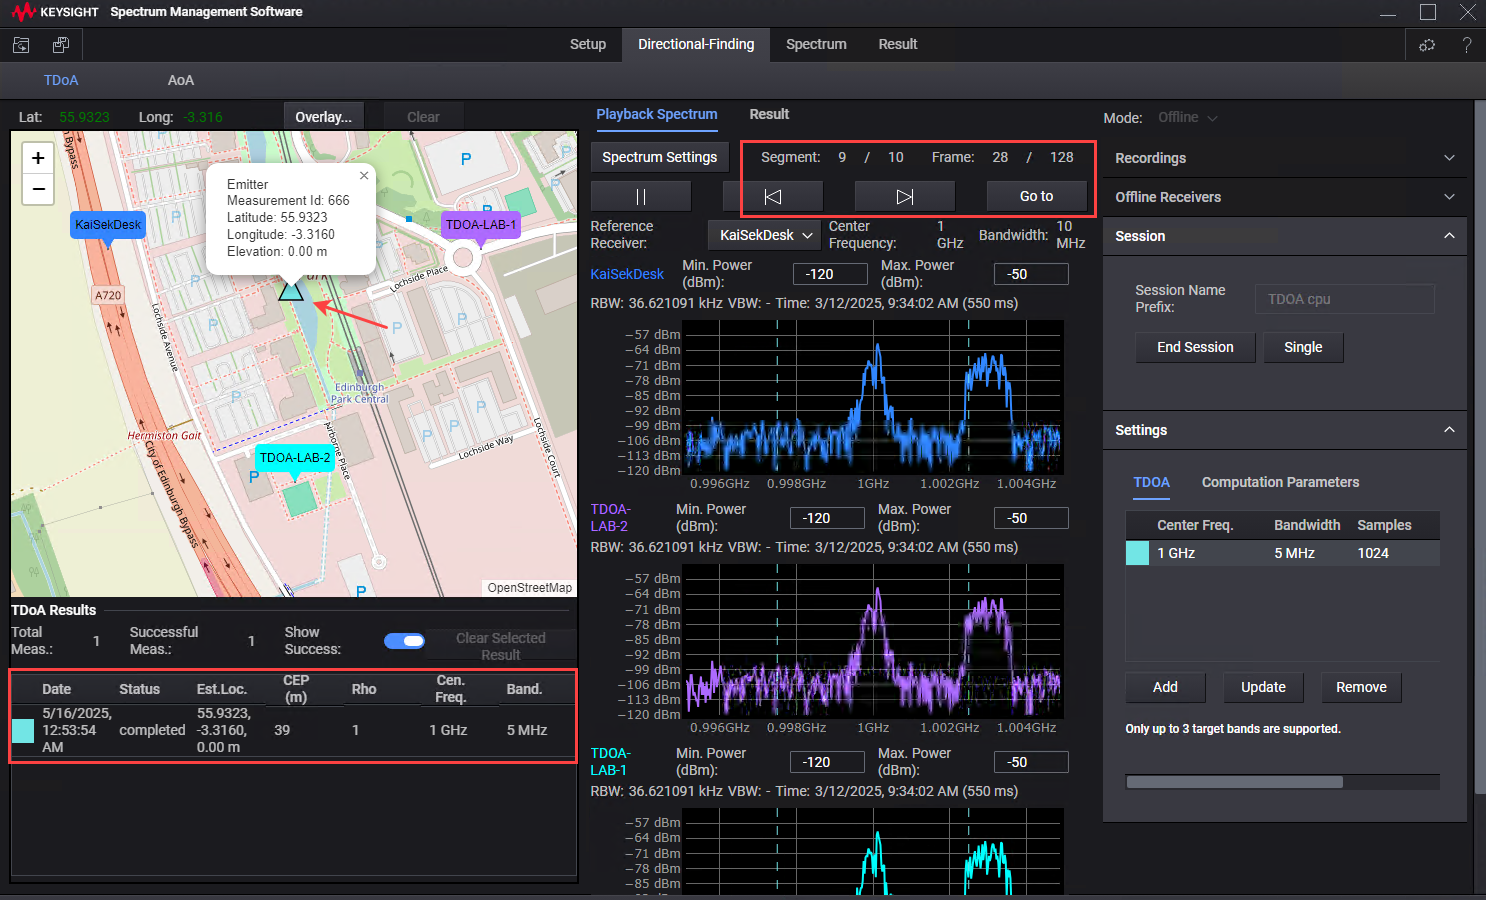Click the KaiSekDesk spectrum plot

(874, 397)
